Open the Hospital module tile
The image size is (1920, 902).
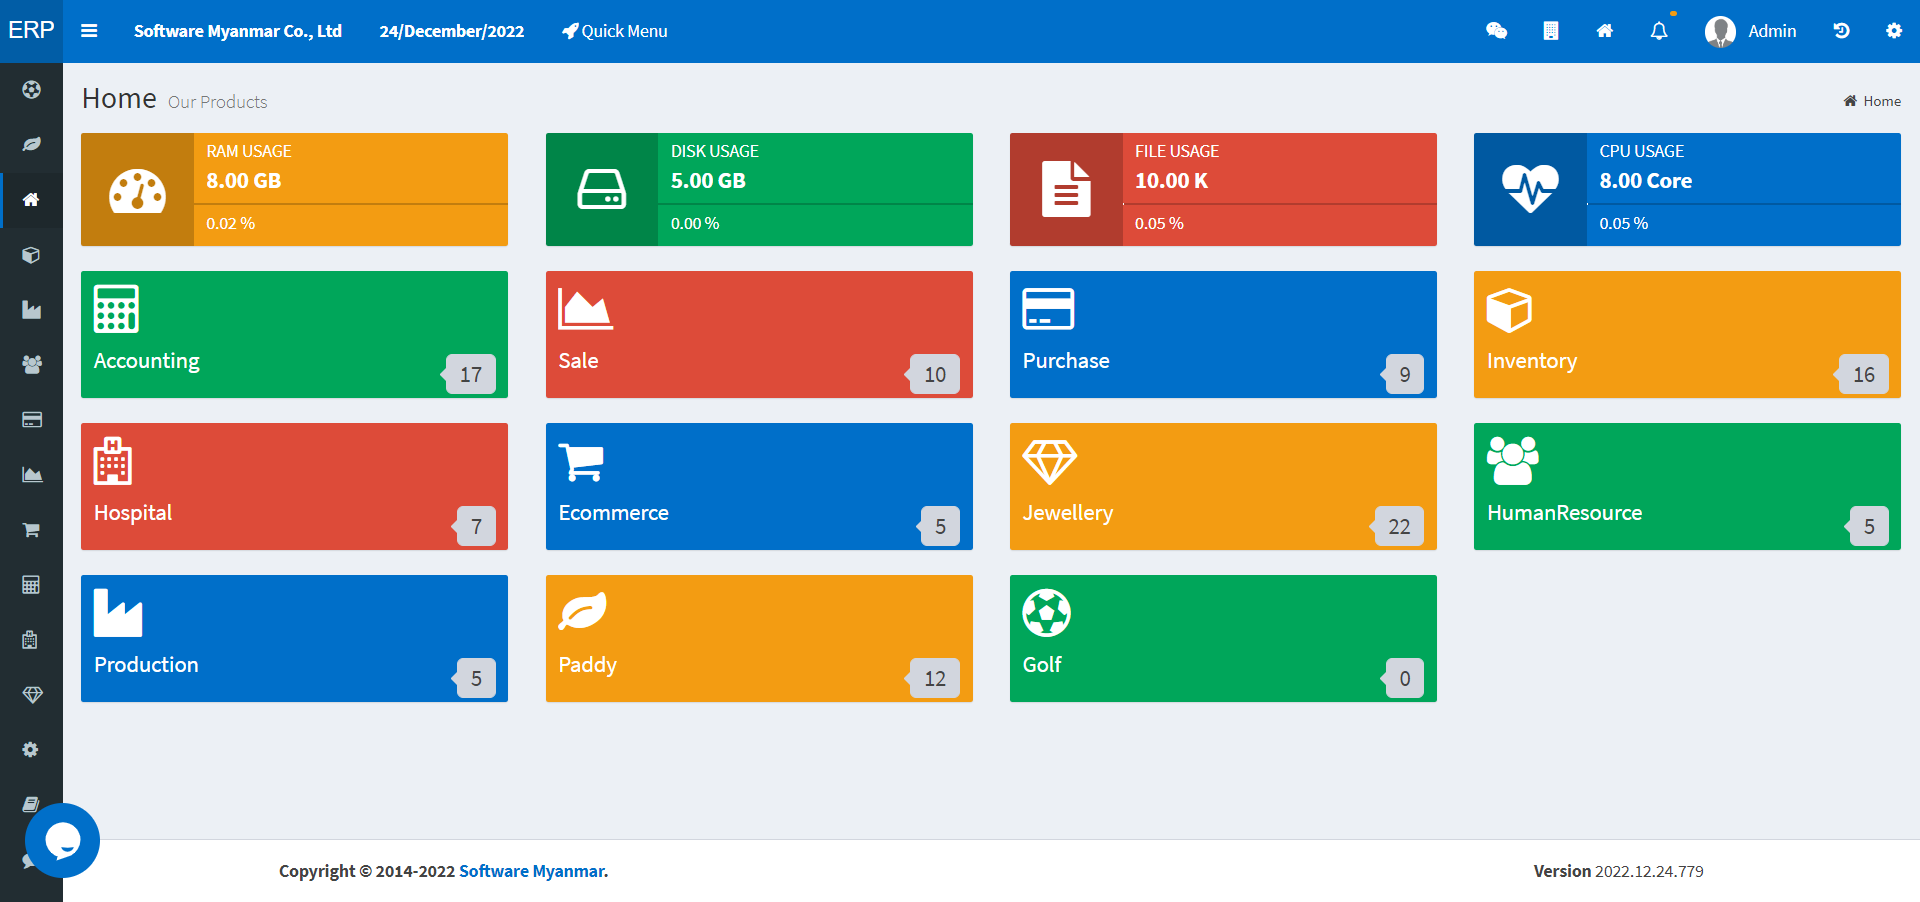click(294, 486)
